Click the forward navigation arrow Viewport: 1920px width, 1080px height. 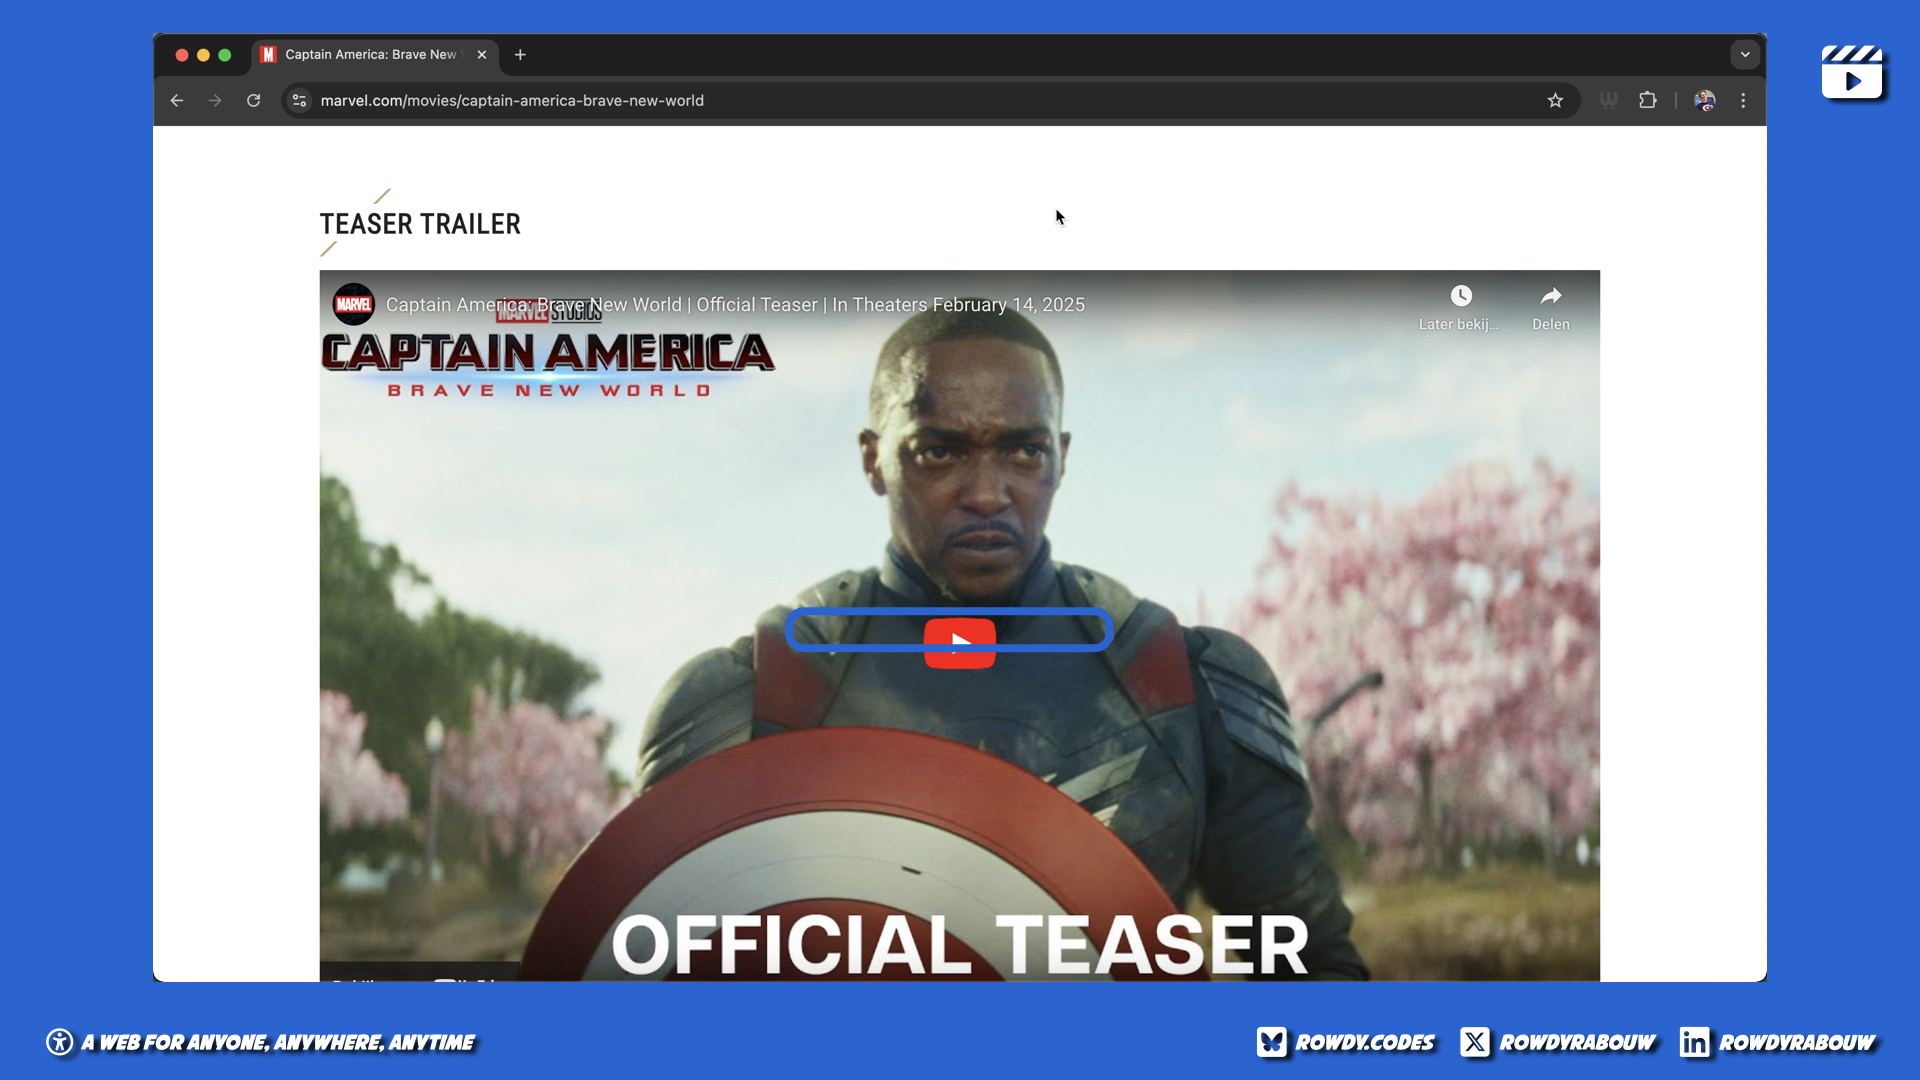click(x=215, y=100)
